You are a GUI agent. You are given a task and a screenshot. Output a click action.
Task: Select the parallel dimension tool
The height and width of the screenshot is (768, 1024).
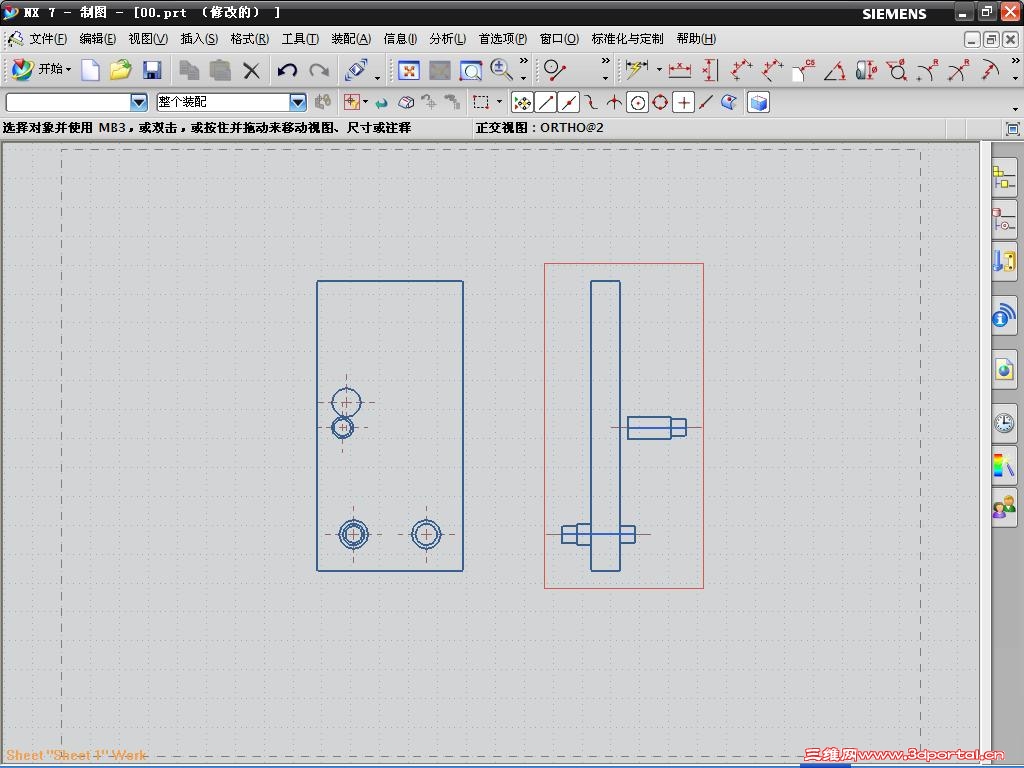click(x=741, y=70)
